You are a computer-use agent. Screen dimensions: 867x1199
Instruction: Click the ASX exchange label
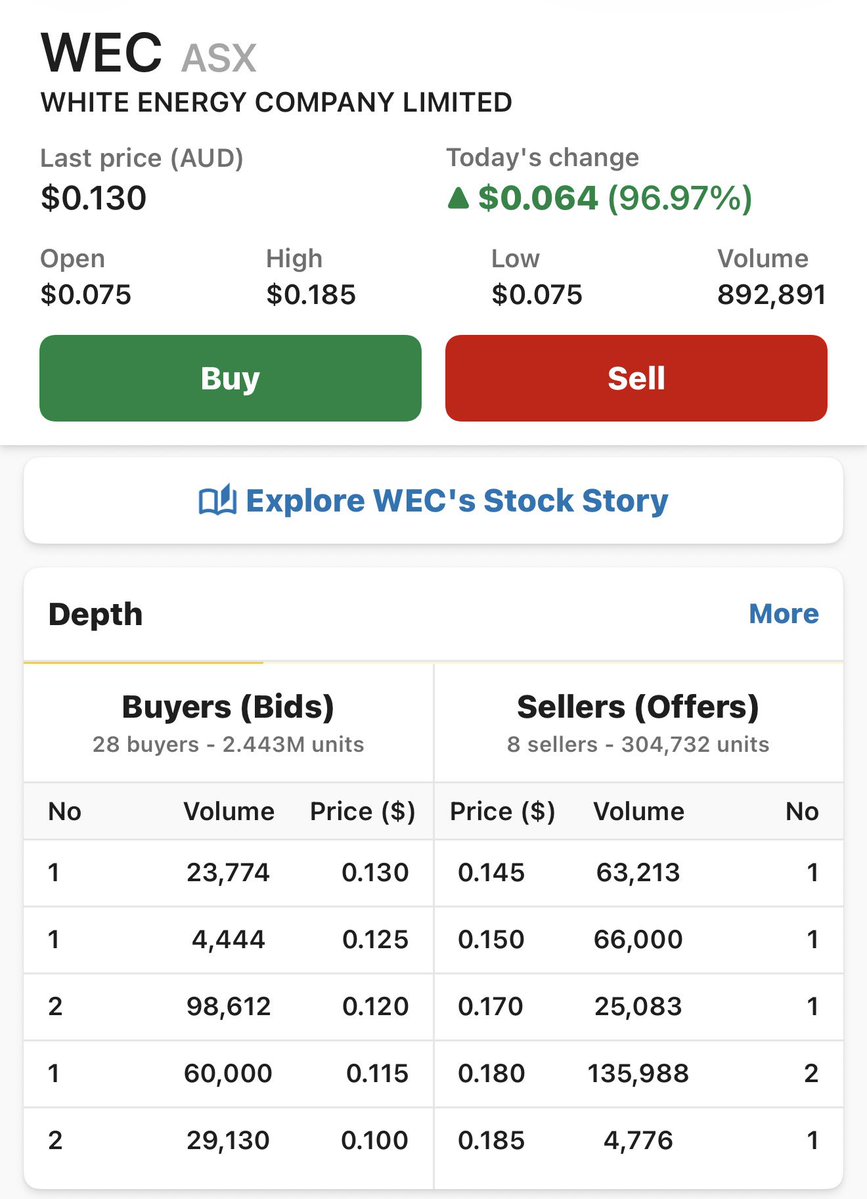pos(219,58)
